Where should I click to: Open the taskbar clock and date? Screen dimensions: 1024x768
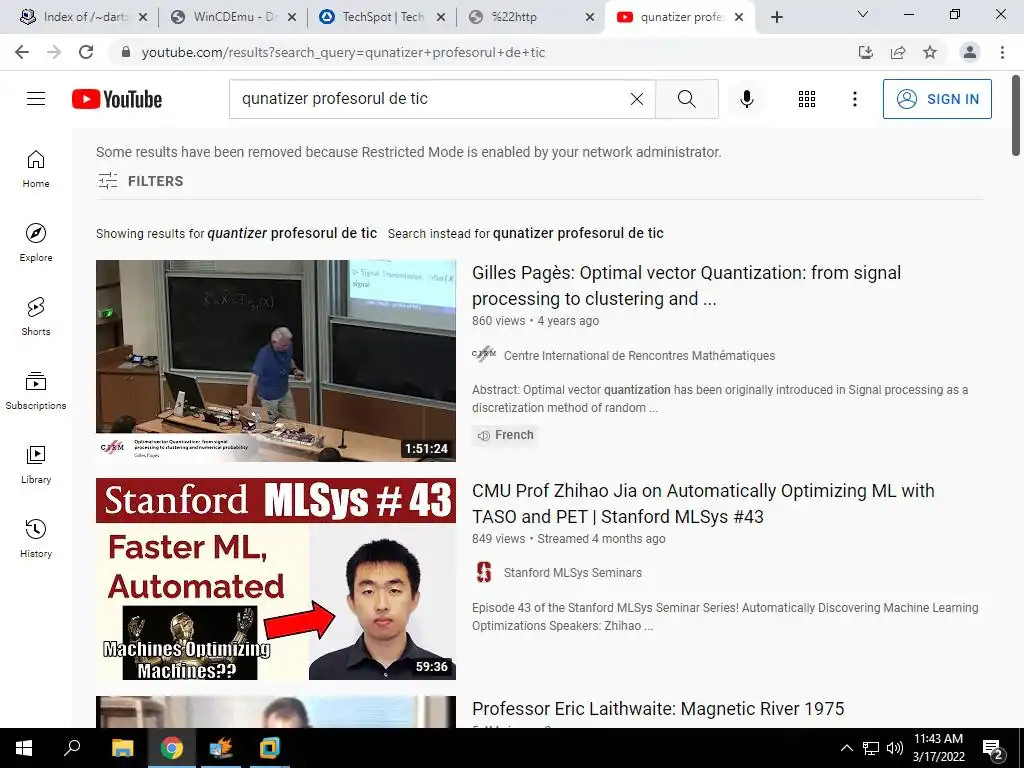point(938,748)
